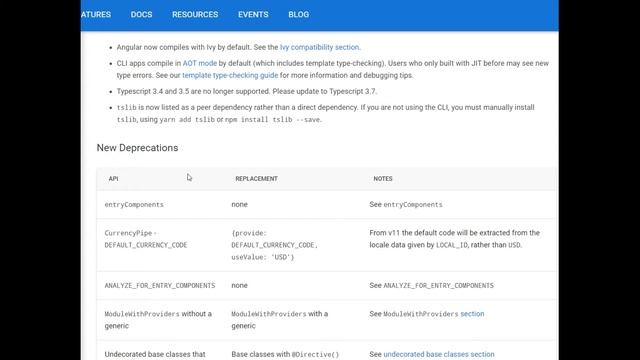
Task: Open the RESOURCES navigation item
Action: pyautogui.click(x=195, y=14)
